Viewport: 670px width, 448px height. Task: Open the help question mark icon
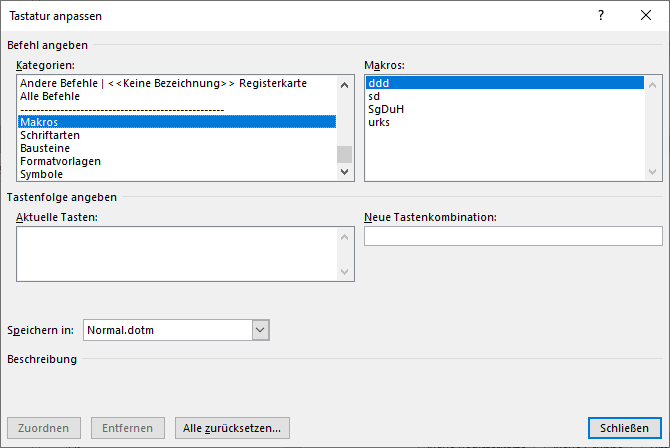coord(601,15)
